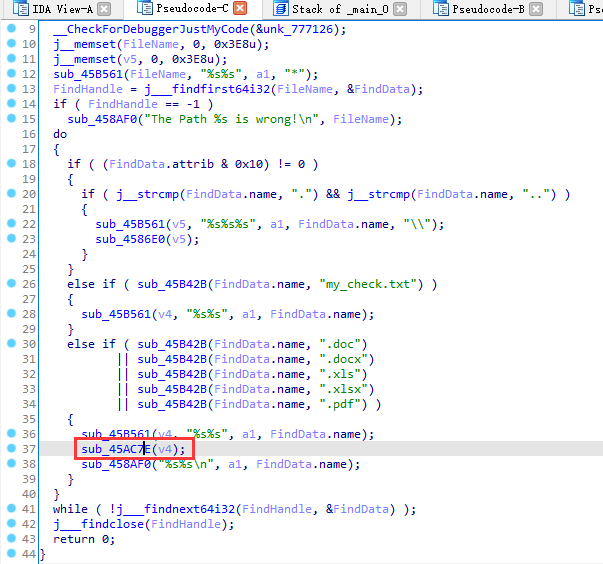
Task: Click __CheckForDebuggerJustMyCode function call
Action: click(x=151, y=29)
